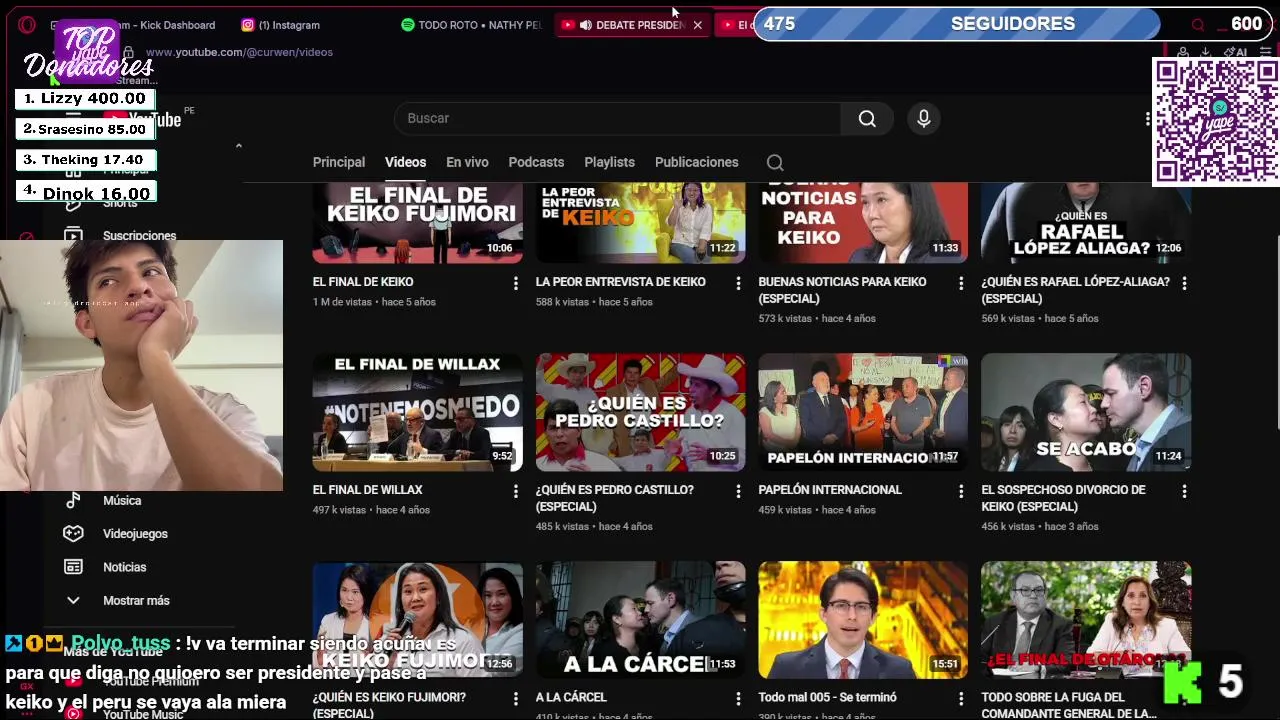Open options menu for LA PEOR ENTREVISTA DE KEIKO

739,283
